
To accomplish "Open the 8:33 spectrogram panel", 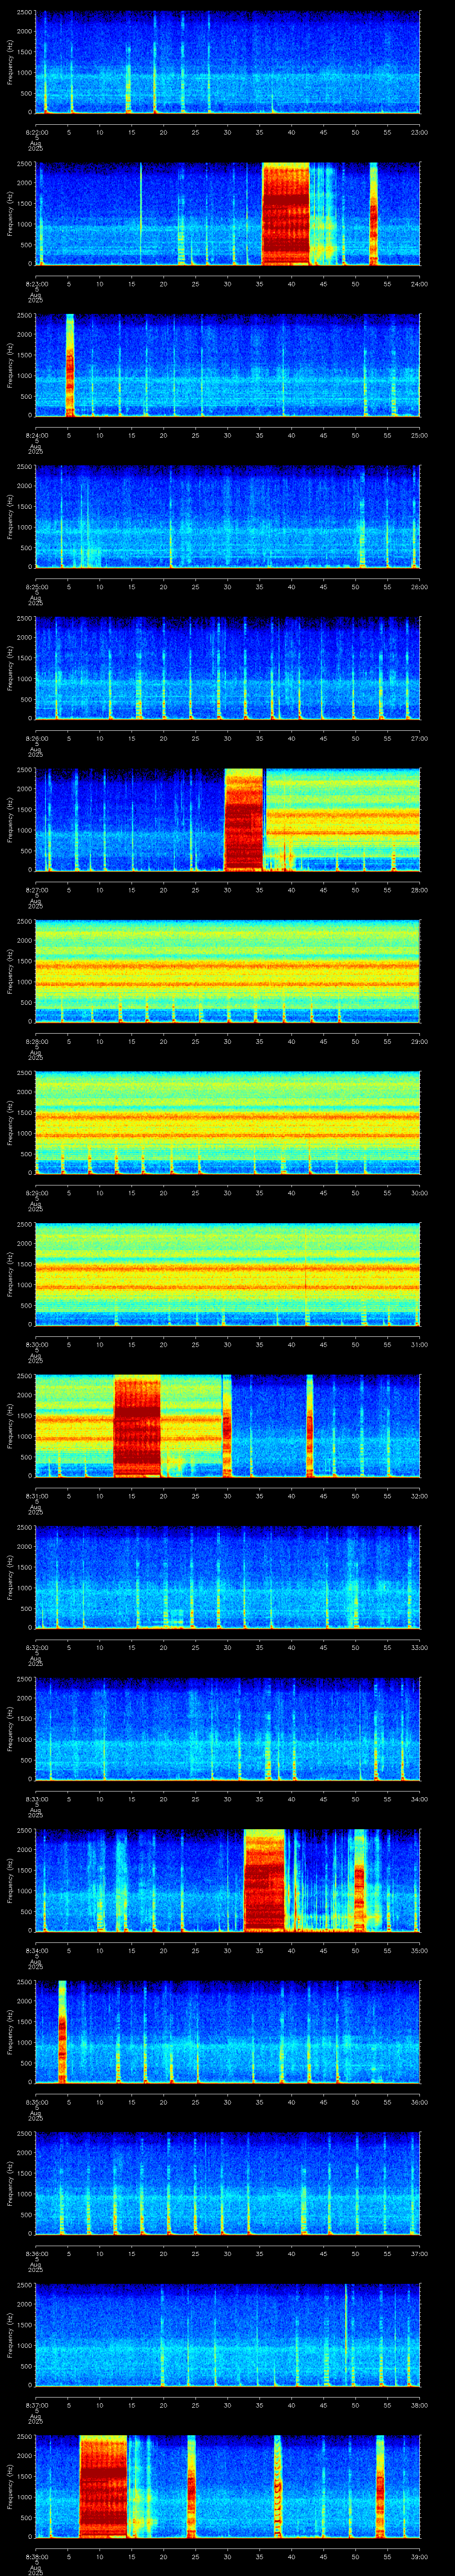I will [228, 1729].
